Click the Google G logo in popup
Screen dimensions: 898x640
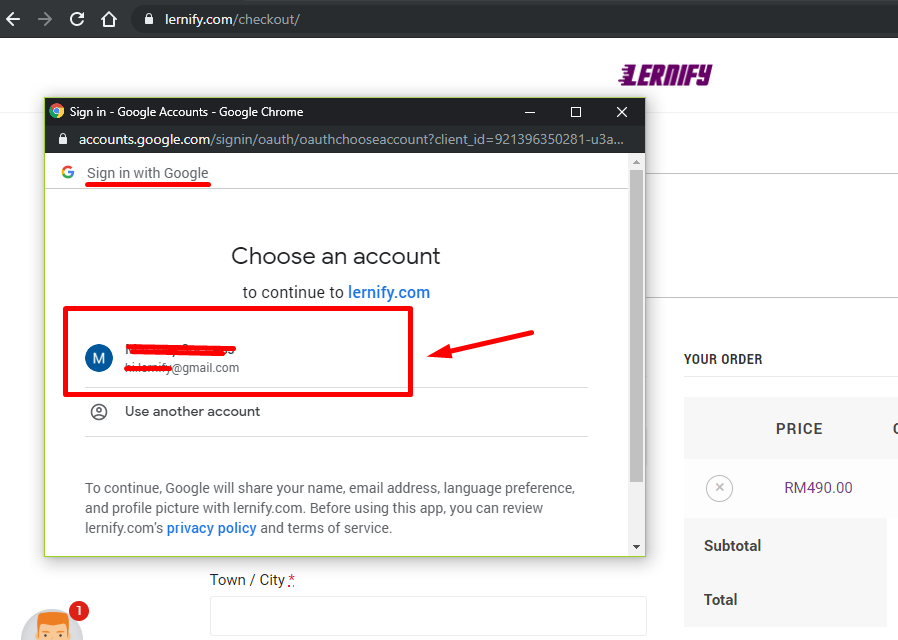click(68, 172)
